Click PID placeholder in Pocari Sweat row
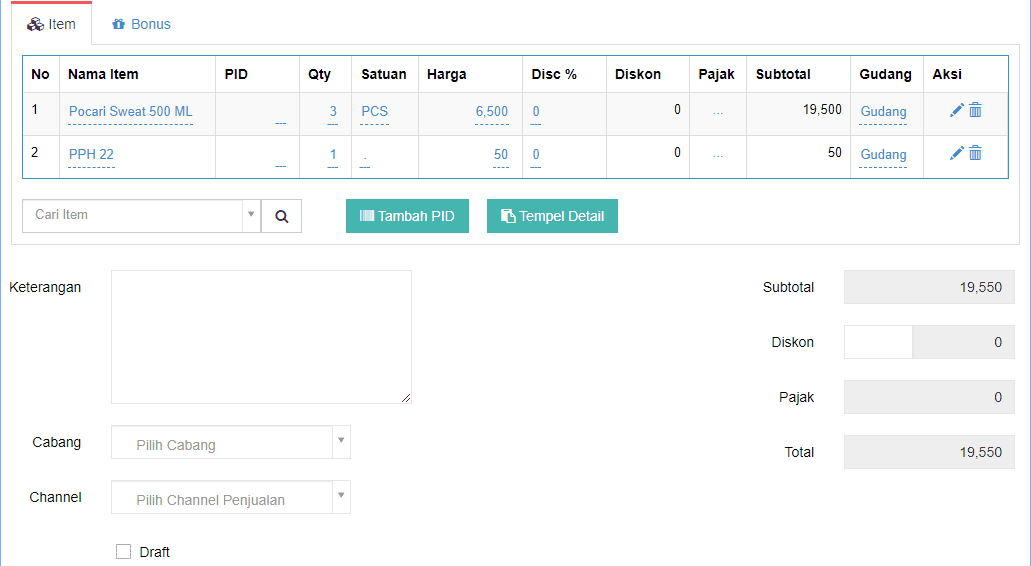The image size is (1031, 566). coord(281,122)
